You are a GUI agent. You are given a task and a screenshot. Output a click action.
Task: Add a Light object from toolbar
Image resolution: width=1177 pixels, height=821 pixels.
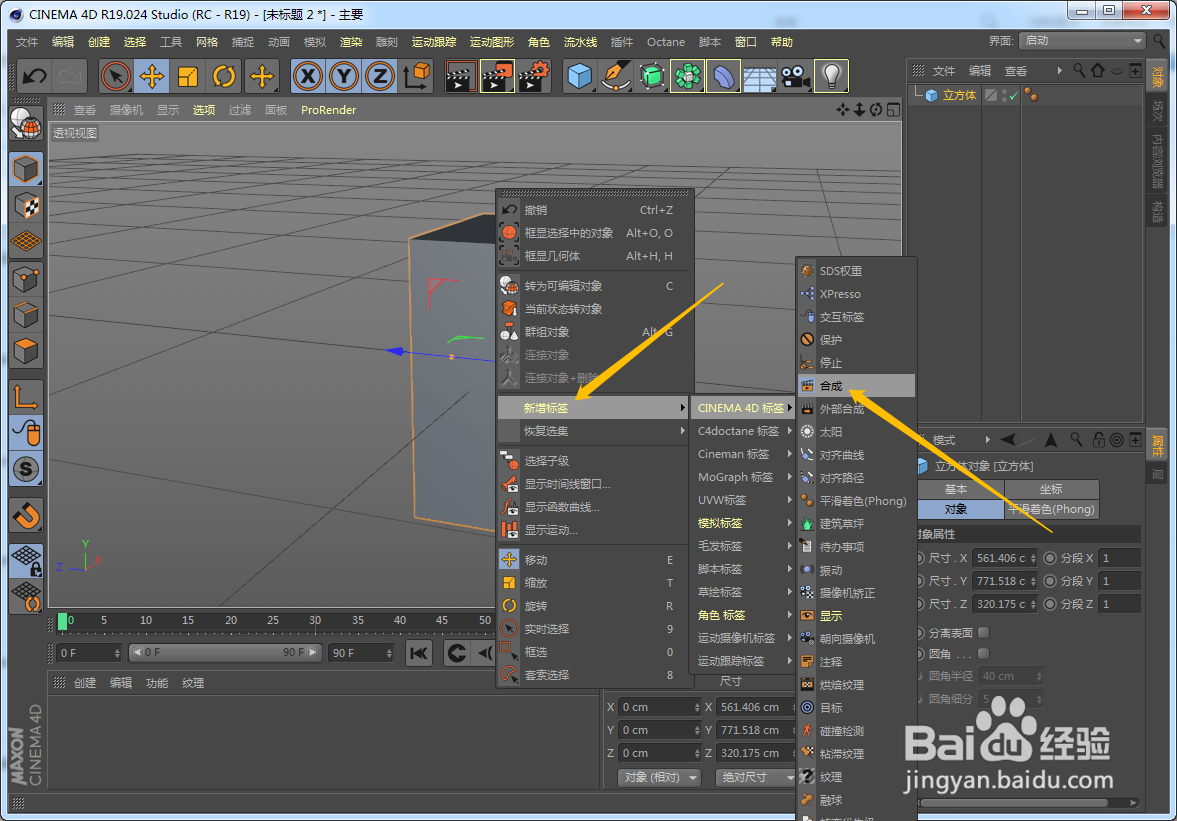point(832,76)
